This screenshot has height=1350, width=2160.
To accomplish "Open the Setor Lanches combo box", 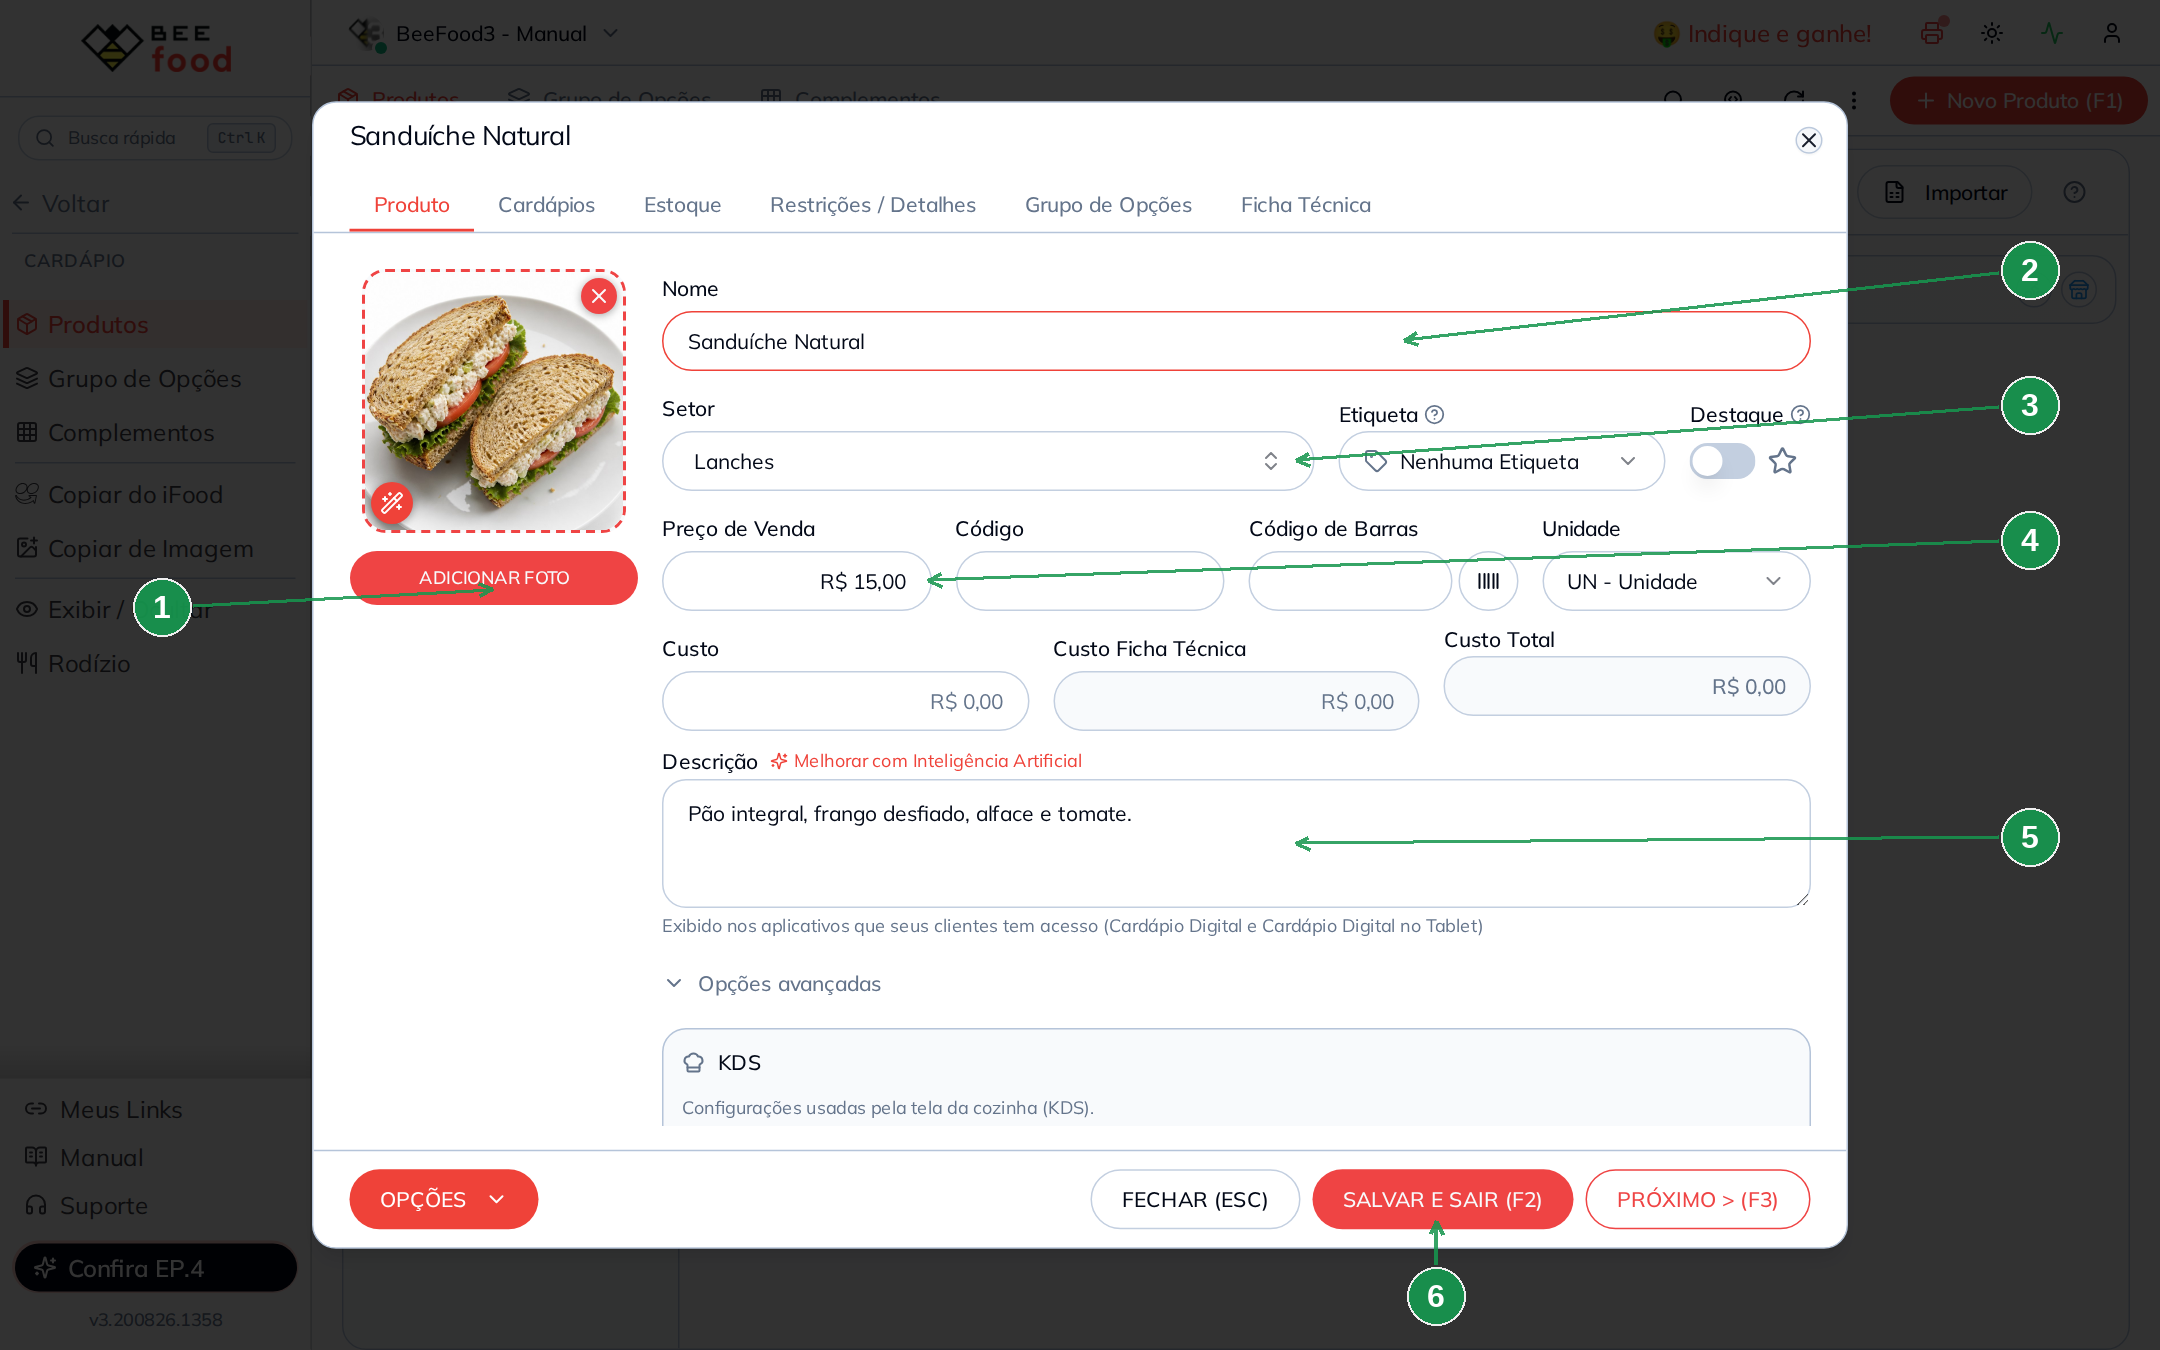I will (x=987, y=461).
